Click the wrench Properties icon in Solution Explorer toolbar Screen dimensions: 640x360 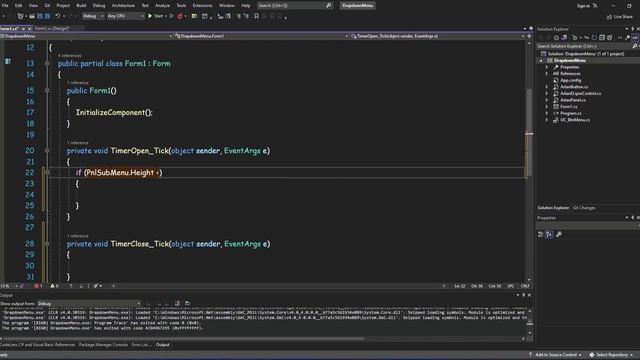[x=628, y=38]
